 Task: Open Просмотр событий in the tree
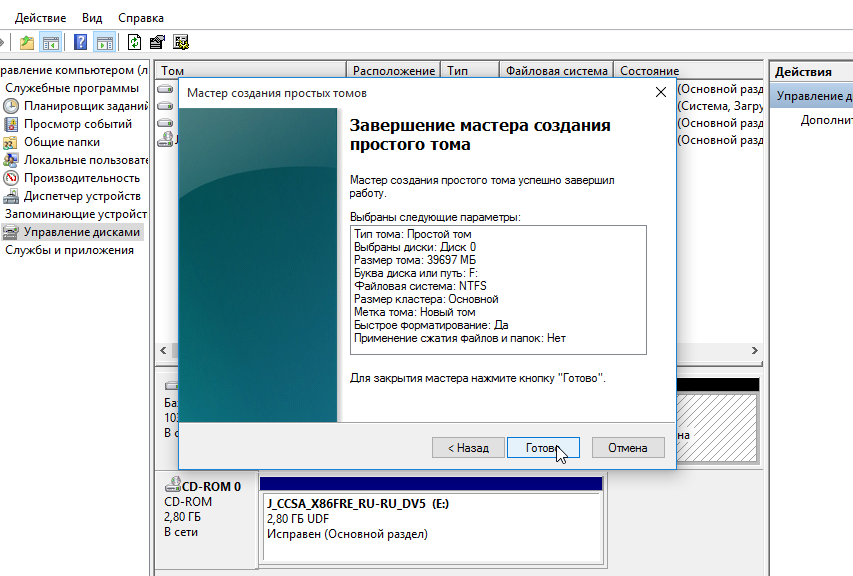(78, 124)
